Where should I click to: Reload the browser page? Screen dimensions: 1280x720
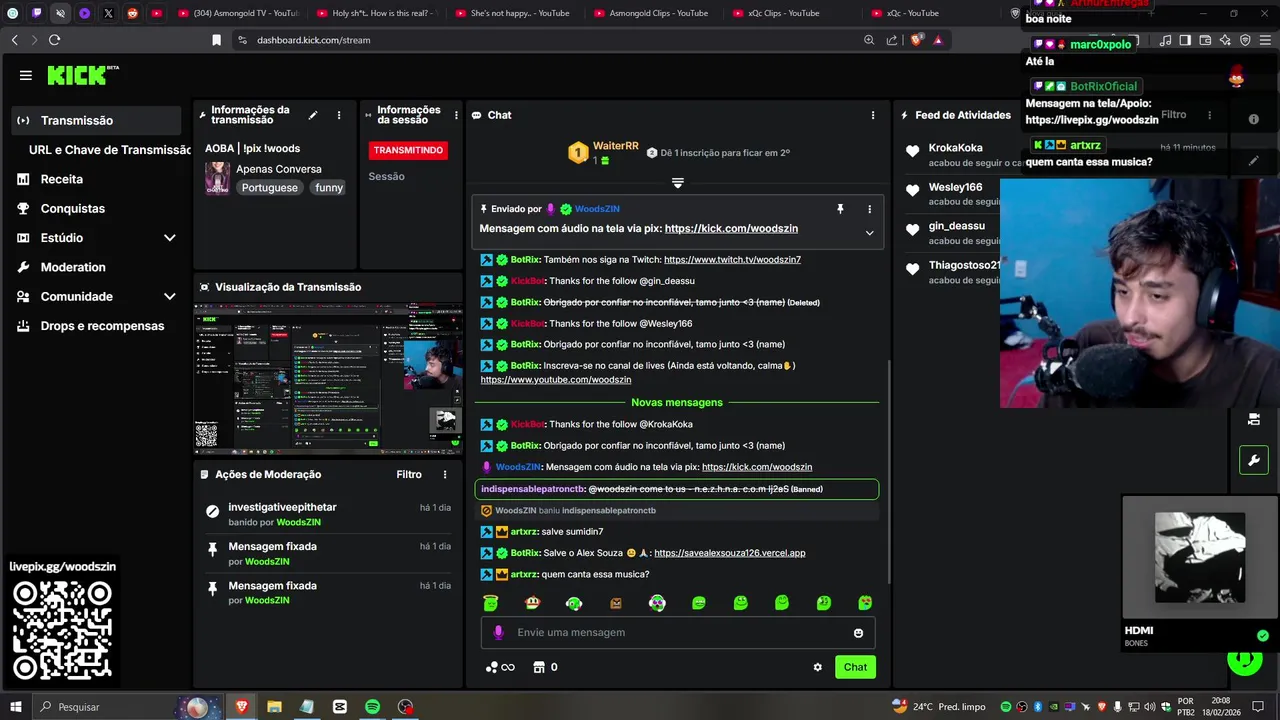tap(54, 40)
